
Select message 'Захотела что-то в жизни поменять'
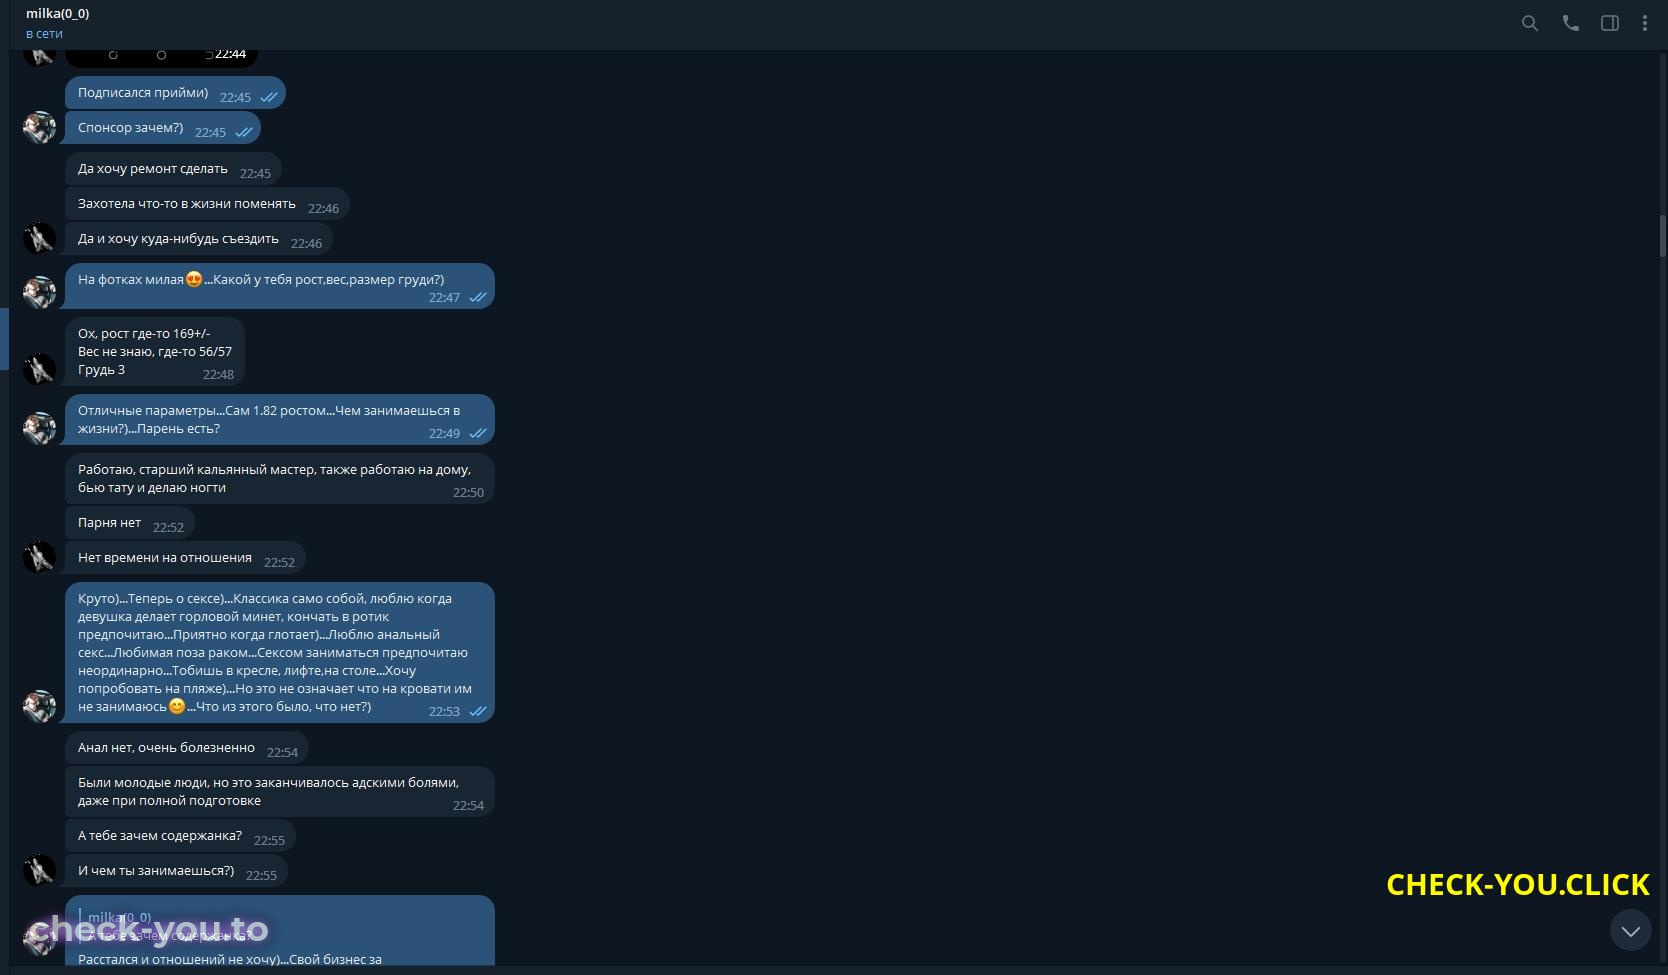pyautogui.click(x=207, y=204)
